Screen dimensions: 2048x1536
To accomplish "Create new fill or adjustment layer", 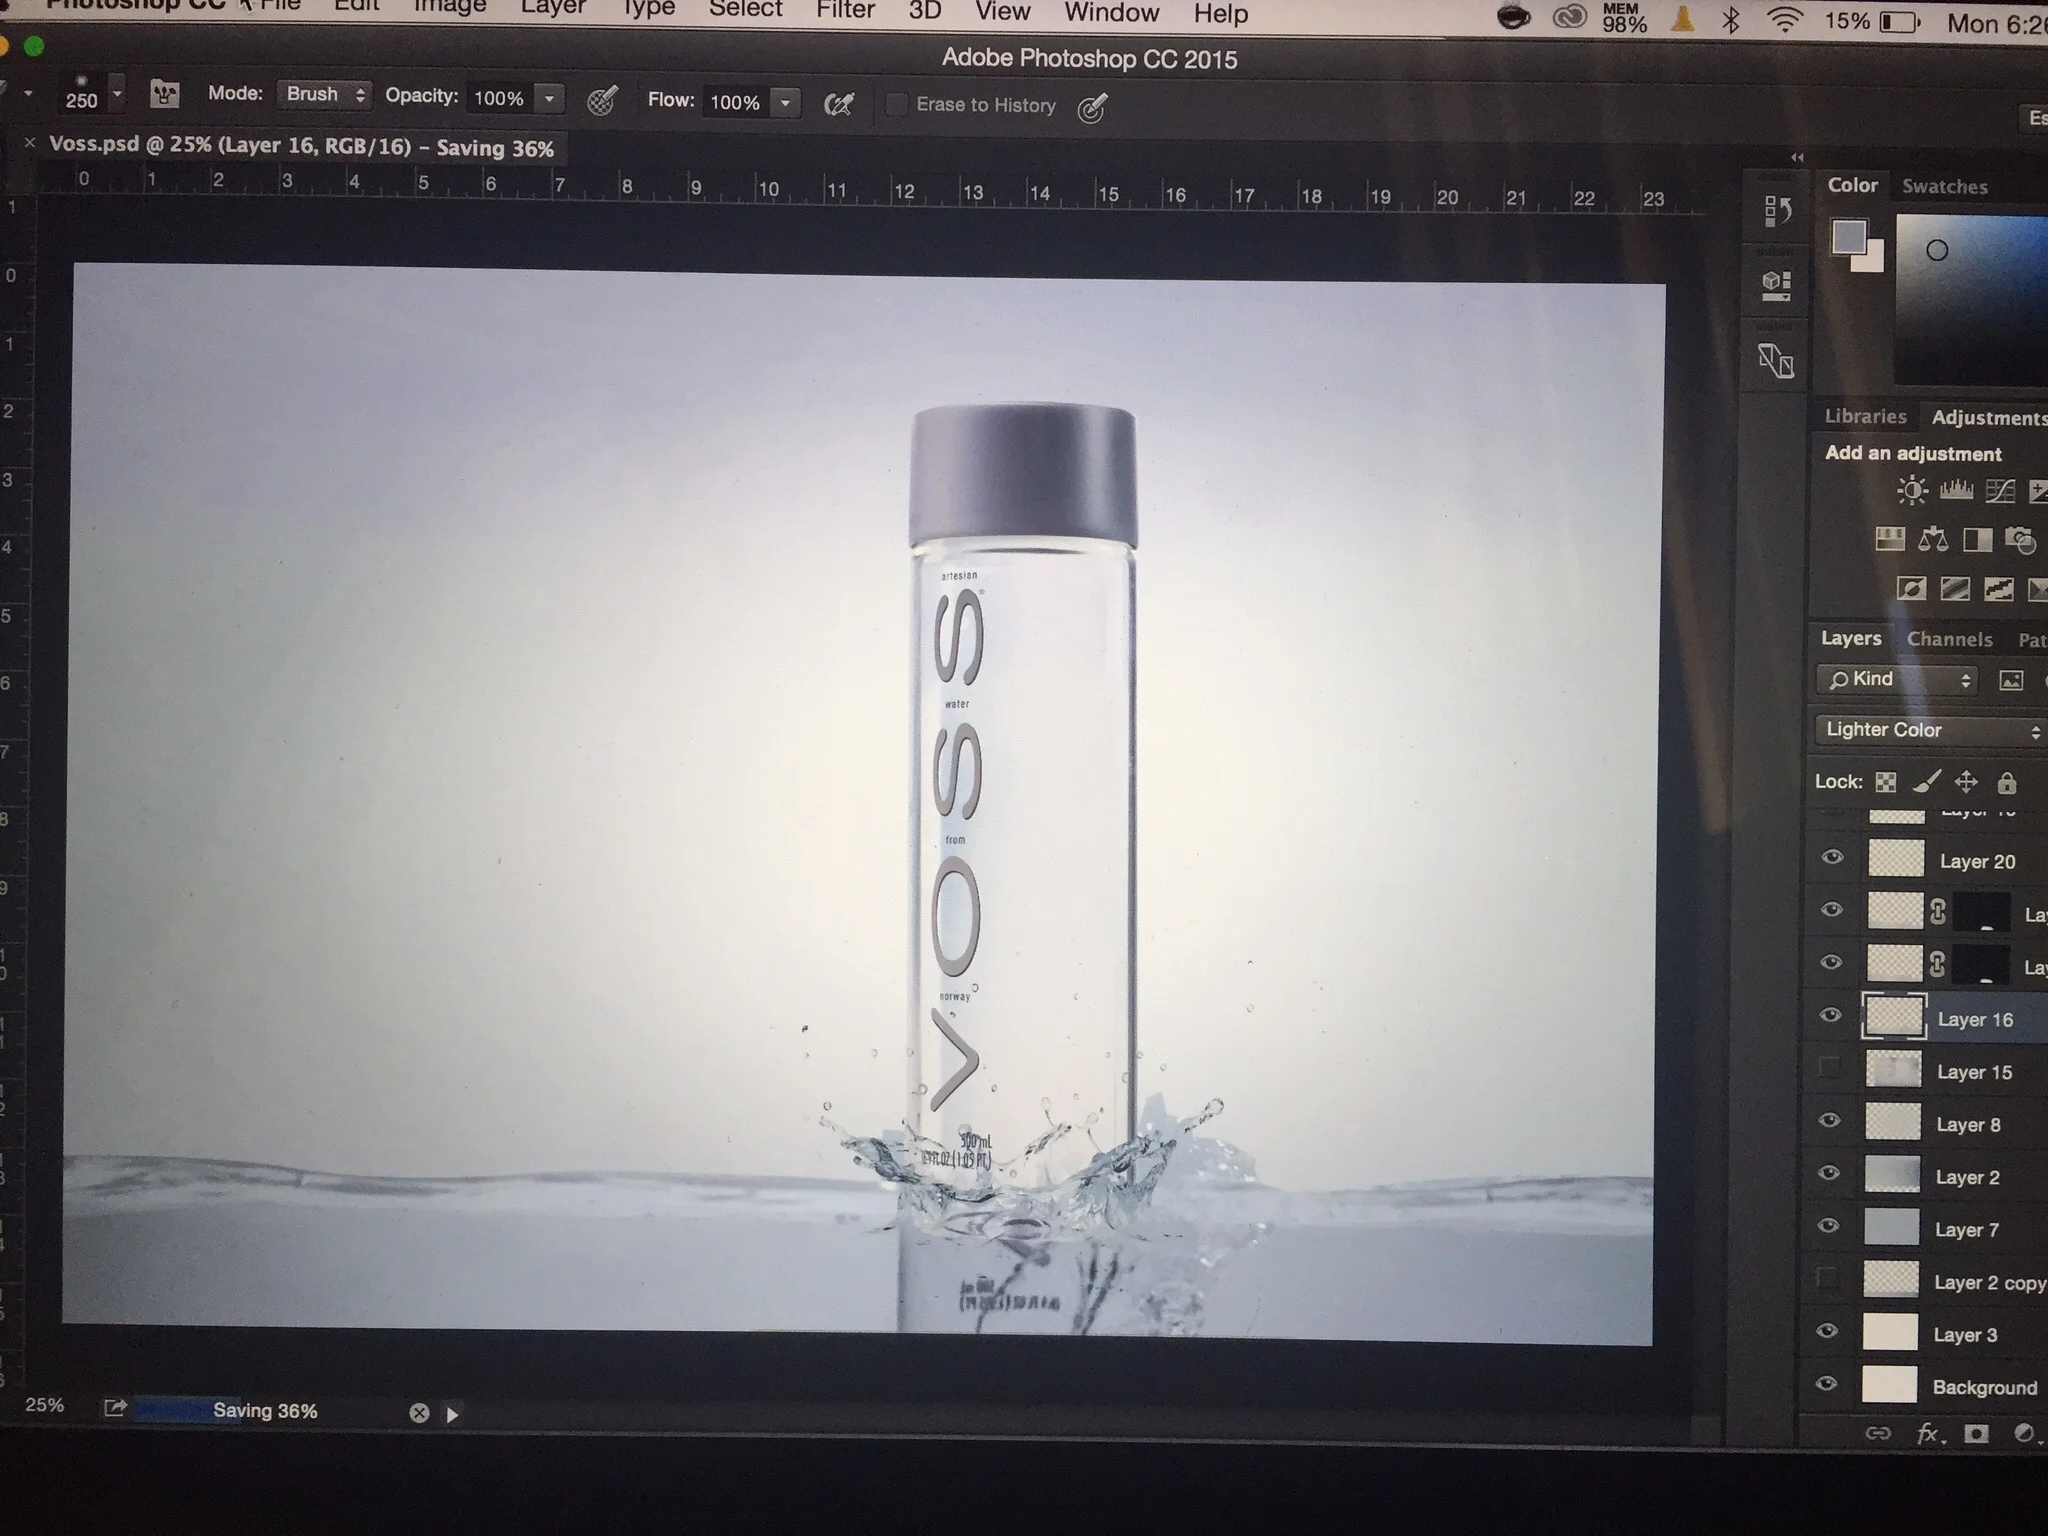I will (x=2024, y=1434).
